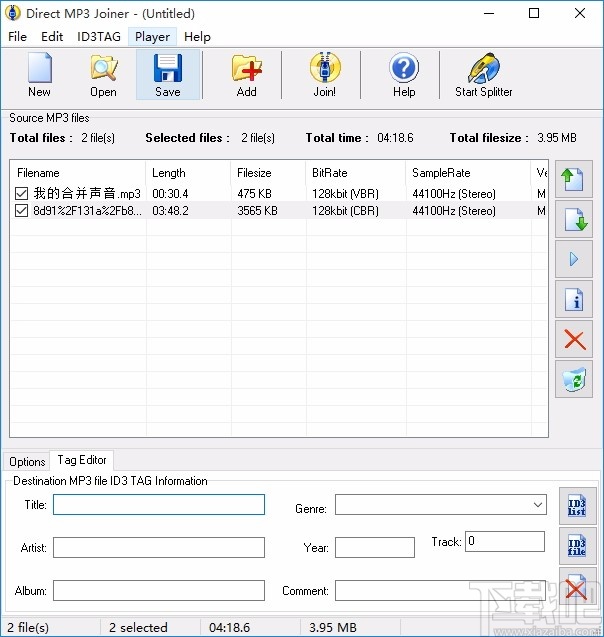604x637 pixels.
Task: Show file info with the i icon
Action: 574,299
